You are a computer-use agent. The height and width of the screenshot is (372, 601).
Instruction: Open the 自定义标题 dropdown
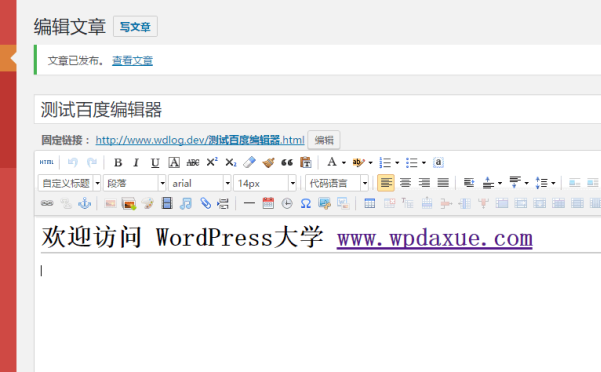69,183
